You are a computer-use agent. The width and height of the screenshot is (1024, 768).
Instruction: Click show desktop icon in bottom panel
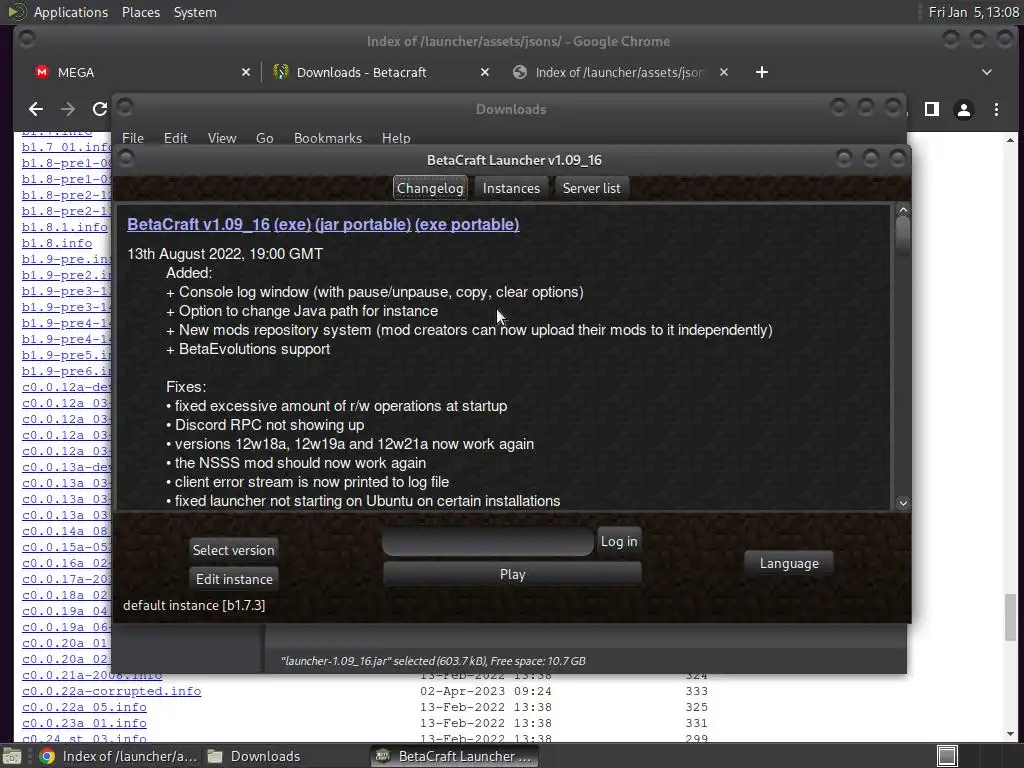click(12, 756)
